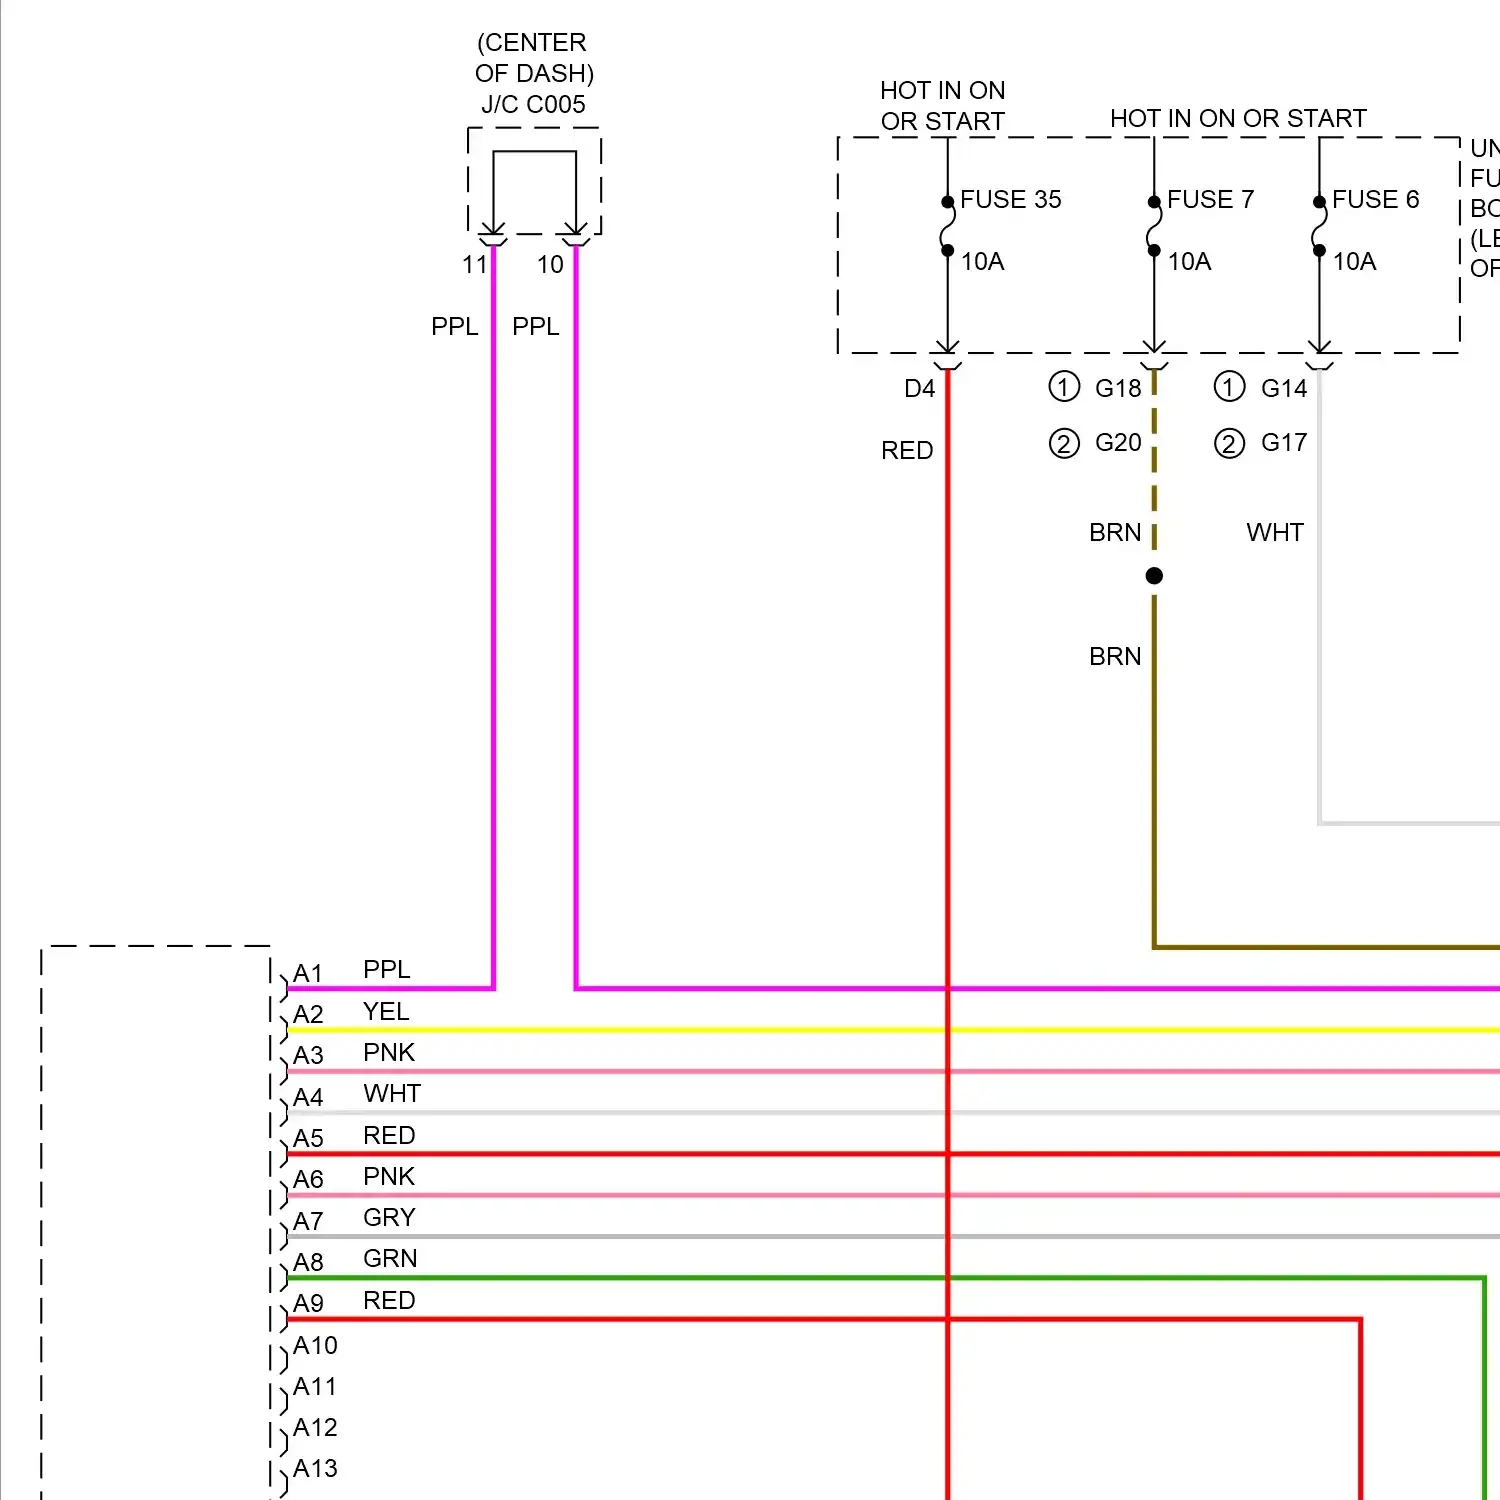Screen dimensions: 1500x1500
Task: Click the WHT label below G17
Action: [x=1275, y=533]
